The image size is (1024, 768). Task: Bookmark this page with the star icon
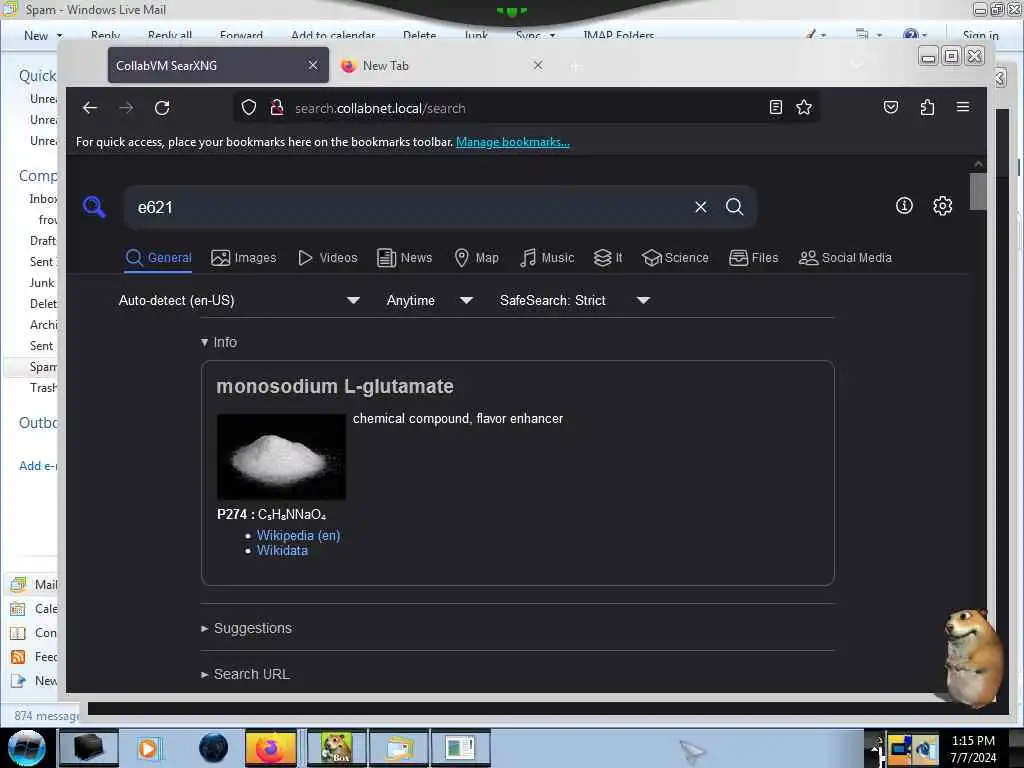(x=804, y=107)
